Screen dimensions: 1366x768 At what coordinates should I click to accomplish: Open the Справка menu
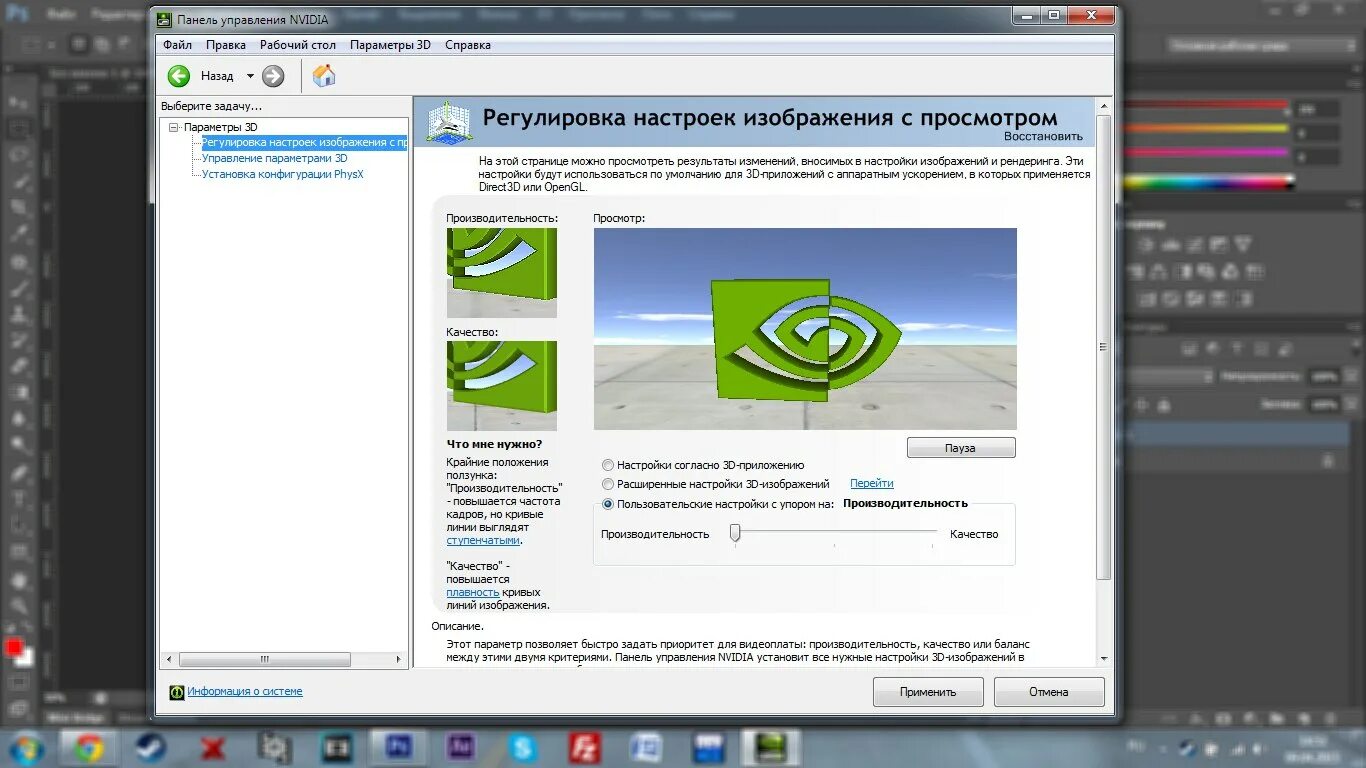(x=468, y=45)
